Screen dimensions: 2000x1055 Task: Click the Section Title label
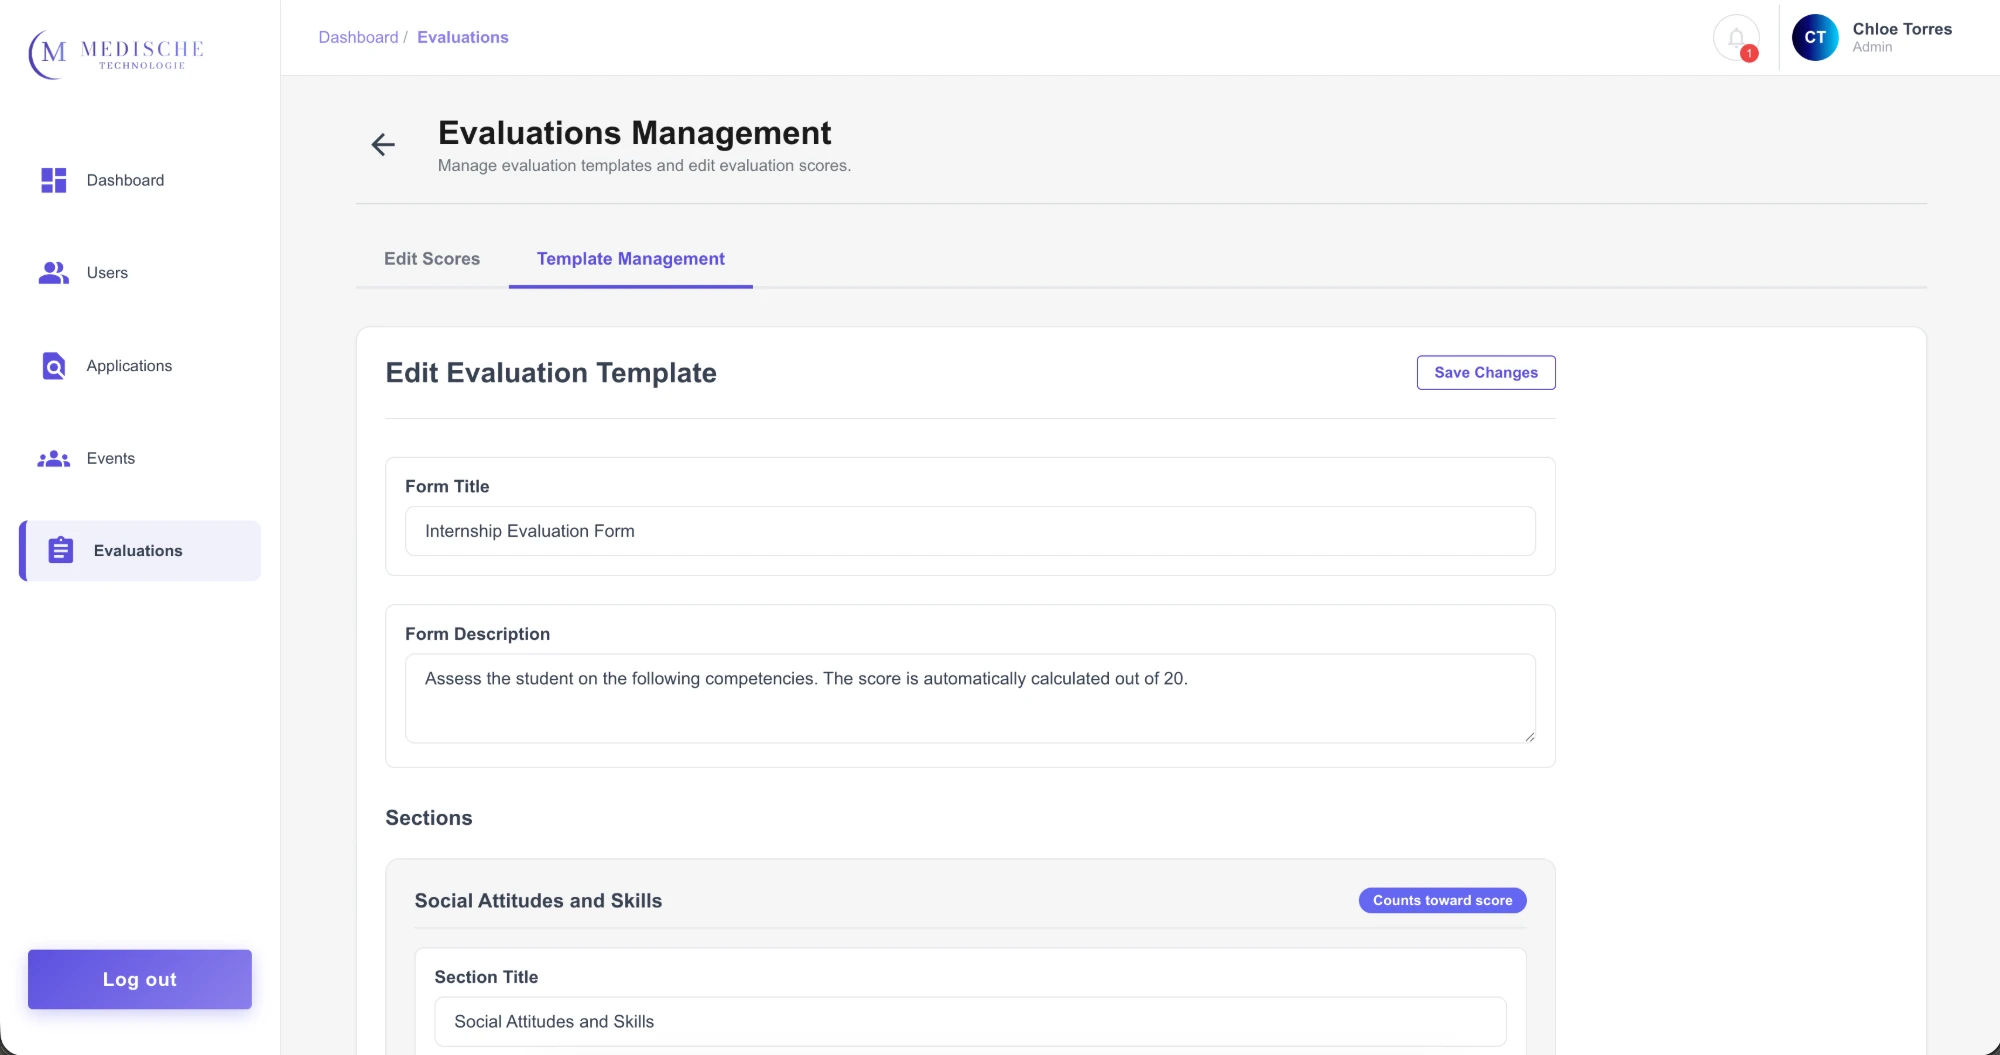tap(486, 977)
